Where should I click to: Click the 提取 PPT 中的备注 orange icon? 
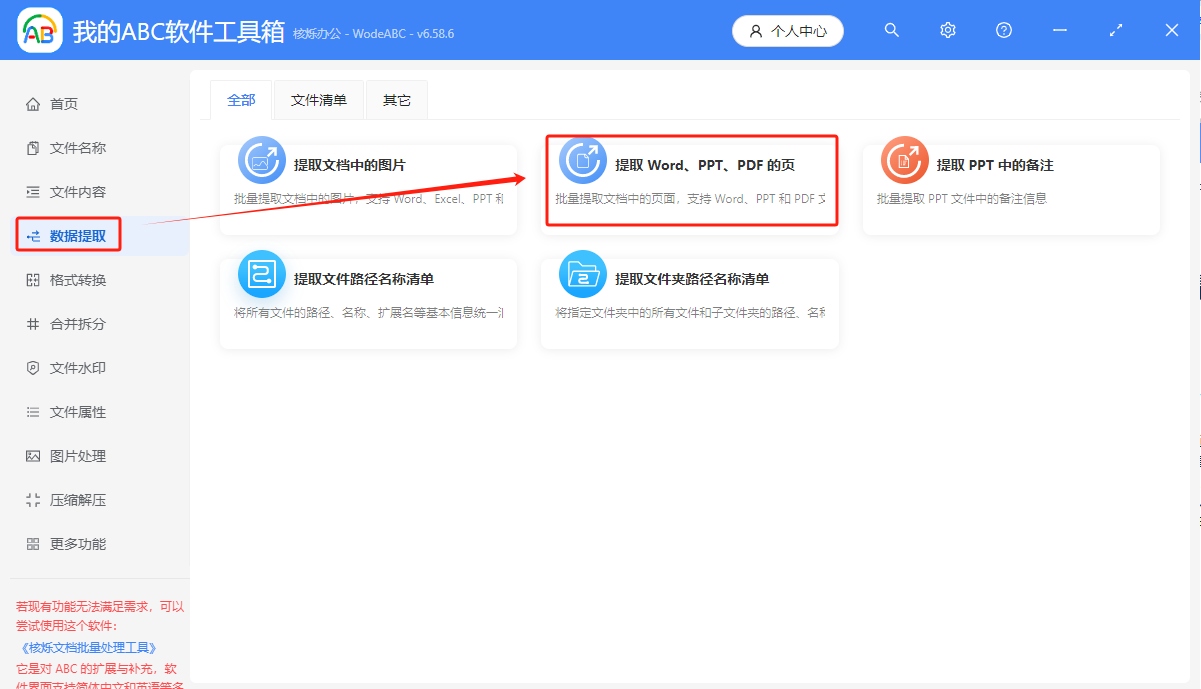pyautogui.click(x=904, y=160)
